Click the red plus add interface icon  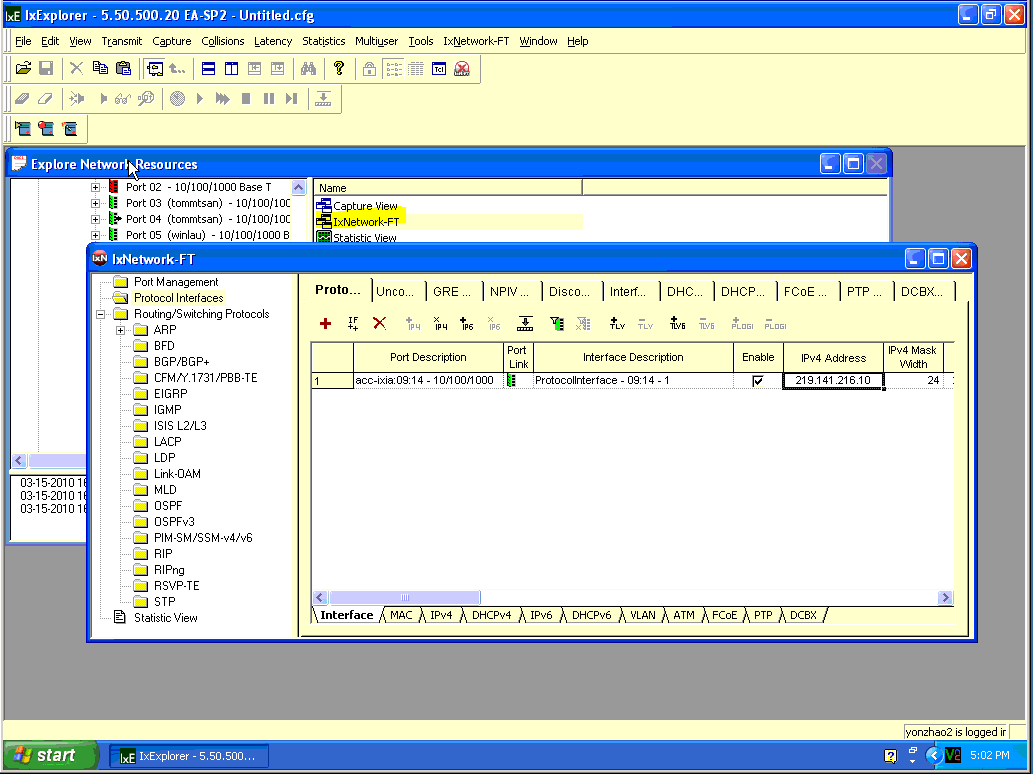(x=325, y=323)
